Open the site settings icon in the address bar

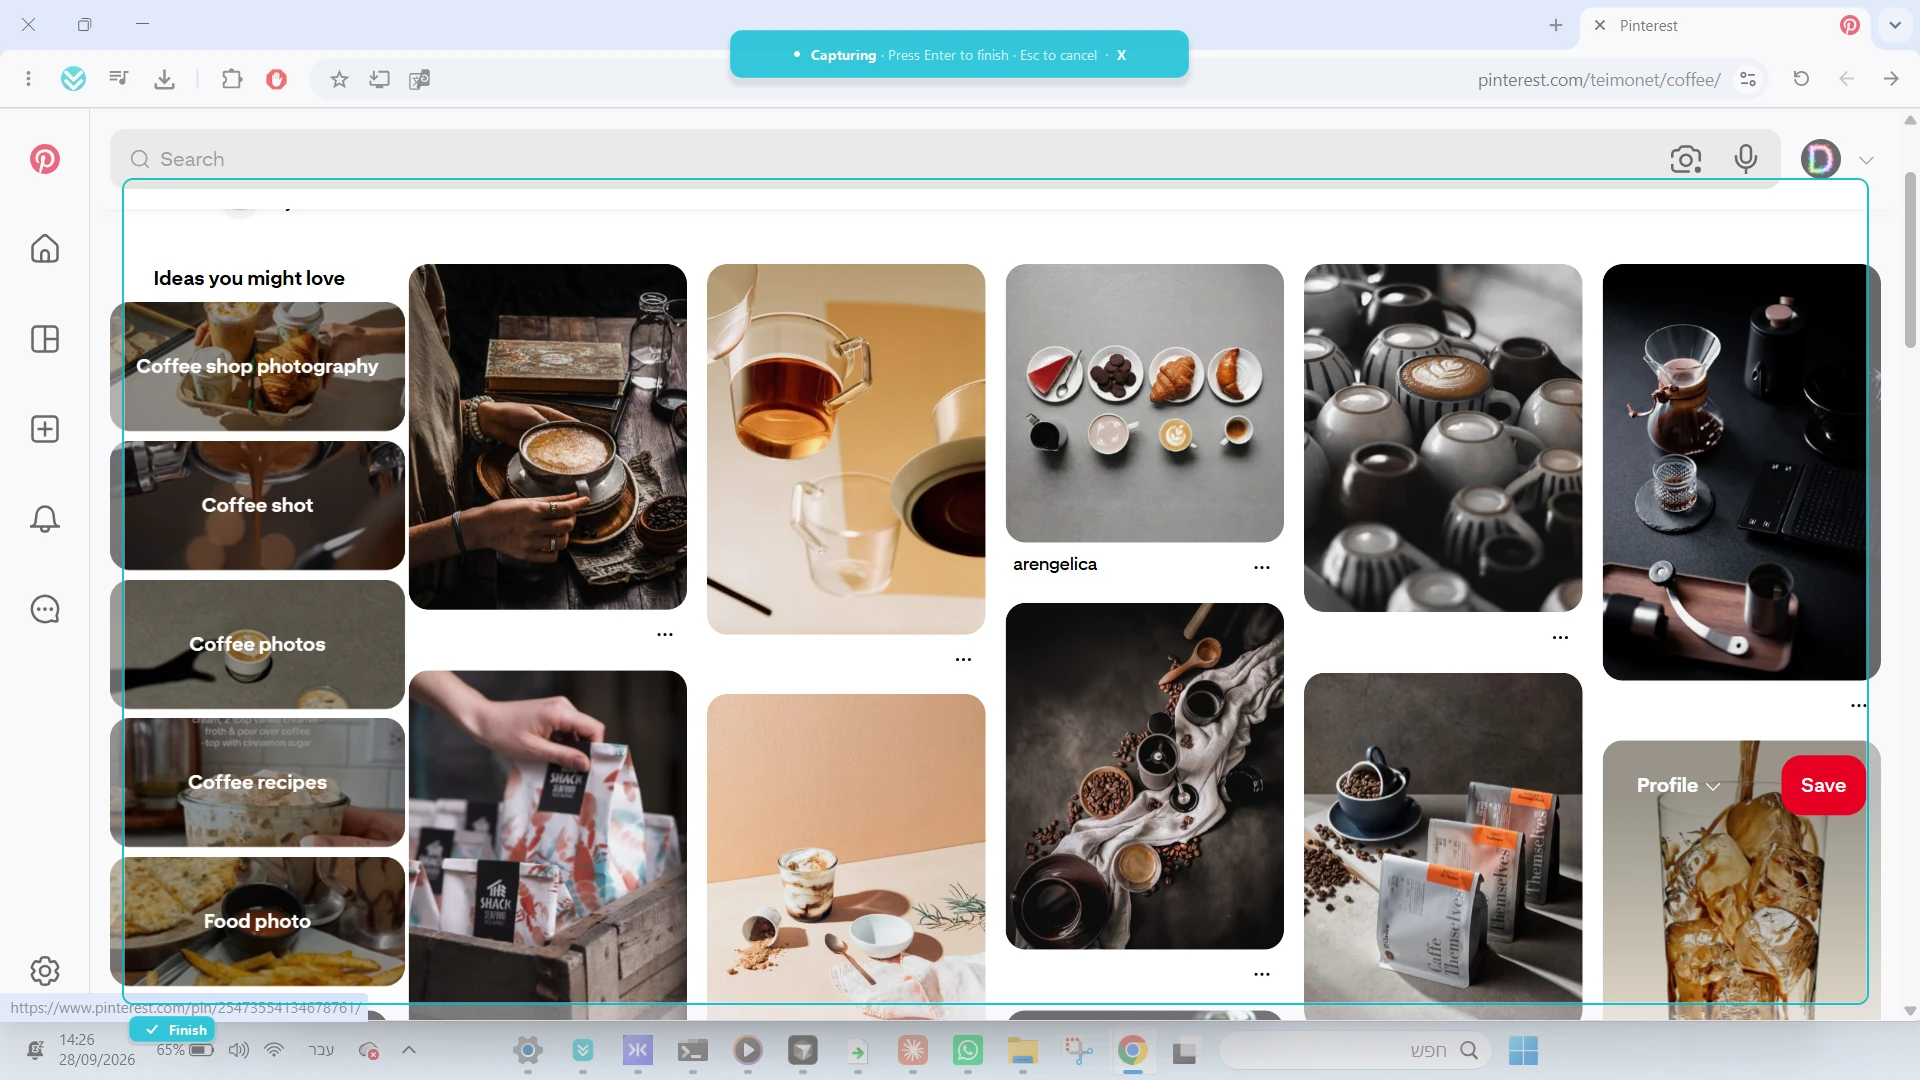(x=1748, y=79)
